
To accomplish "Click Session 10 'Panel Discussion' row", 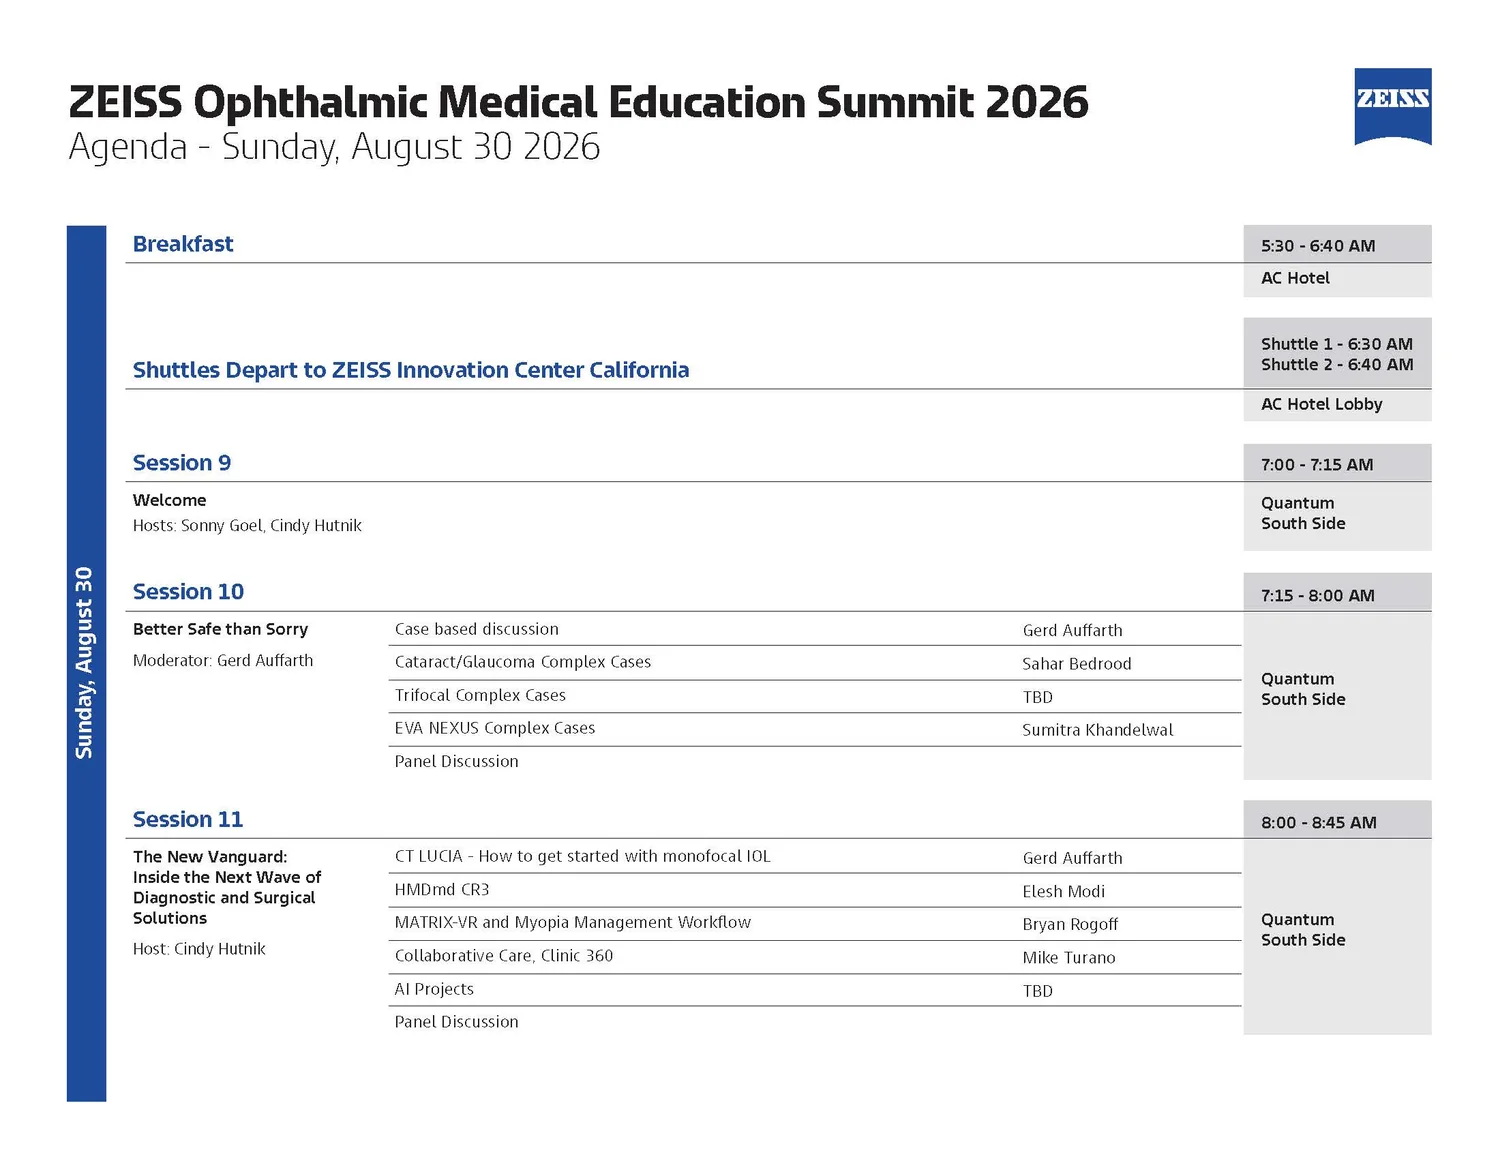I will [x=457, y=762].
